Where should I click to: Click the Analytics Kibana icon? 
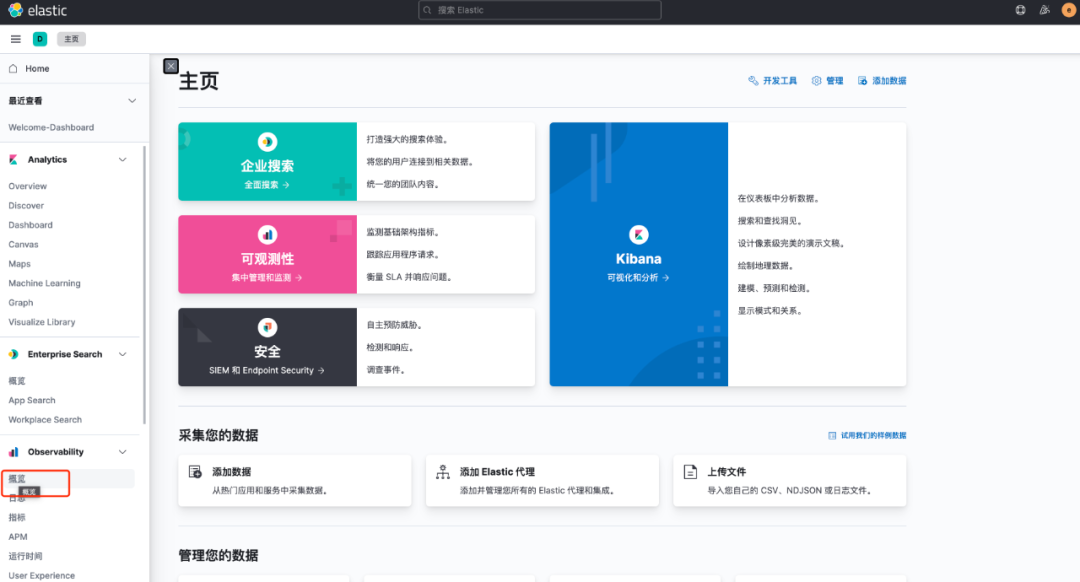13,160
